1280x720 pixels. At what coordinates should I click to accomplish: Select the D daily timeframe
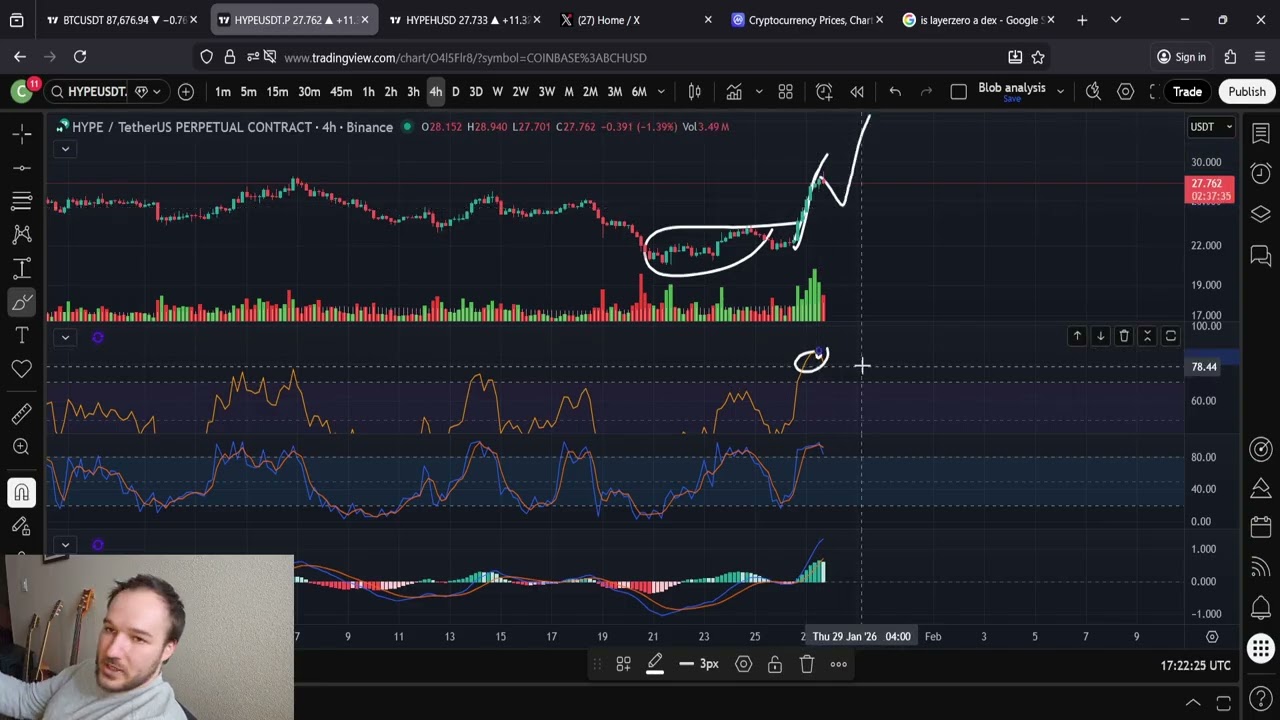pos(455,92)
